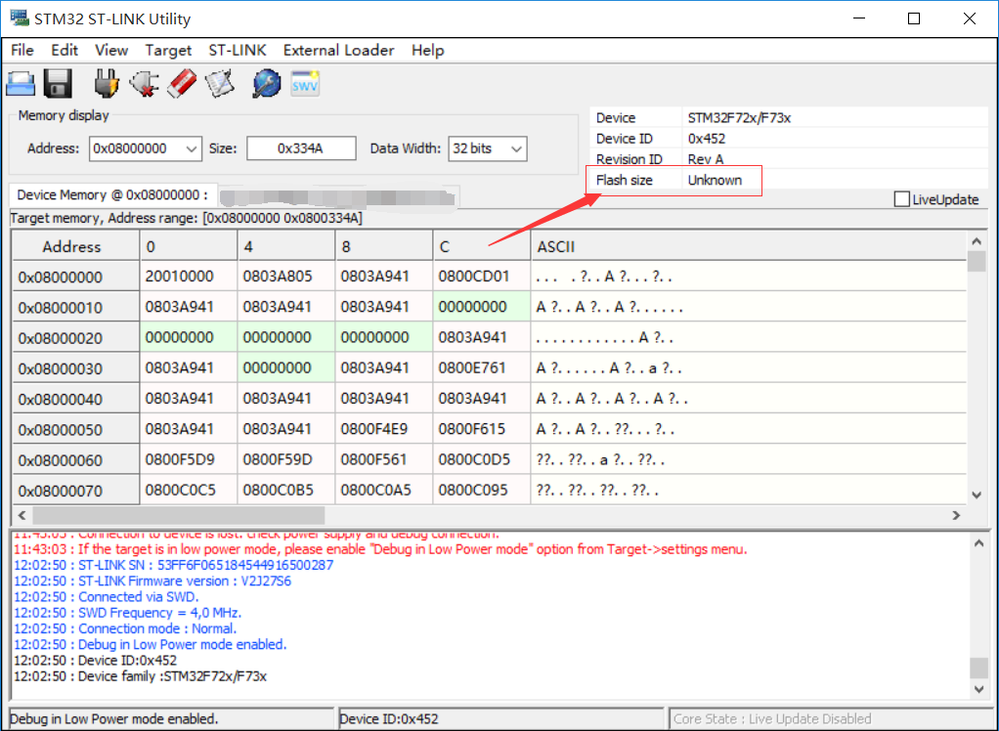999x731 pixels.
Task: Select memory cell 0800F4E9
Action: (x=384, y=429)
